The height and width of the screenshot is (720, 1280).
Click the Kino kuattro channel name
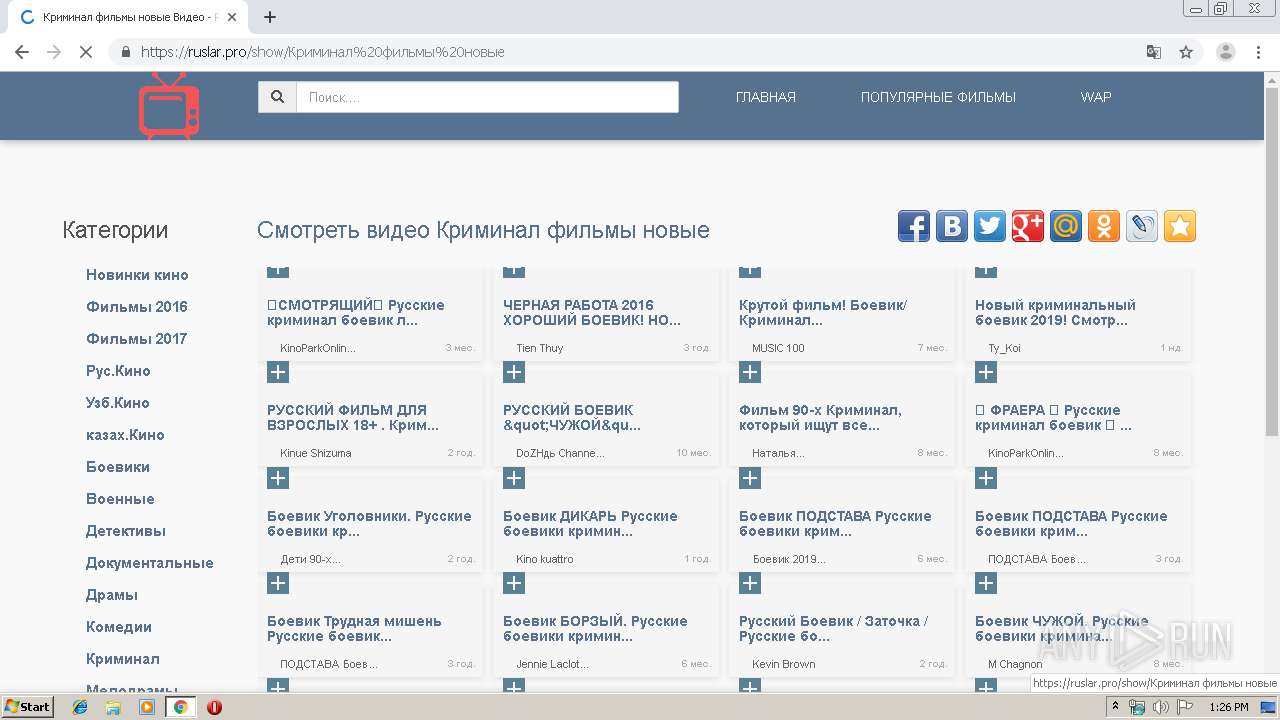click(x=545, y=559)
